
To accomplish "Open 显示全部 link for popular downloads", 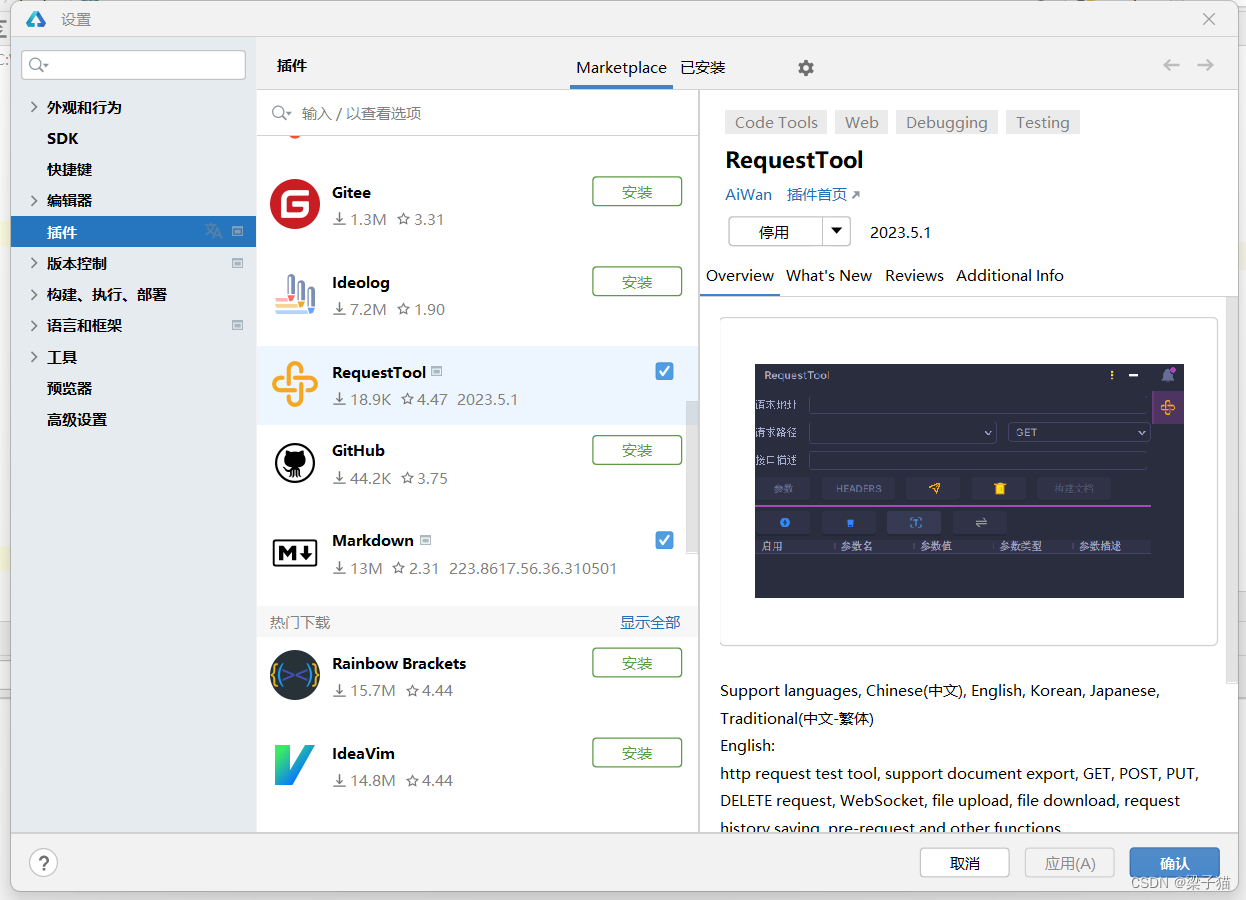I will click(x=650, y=622).
